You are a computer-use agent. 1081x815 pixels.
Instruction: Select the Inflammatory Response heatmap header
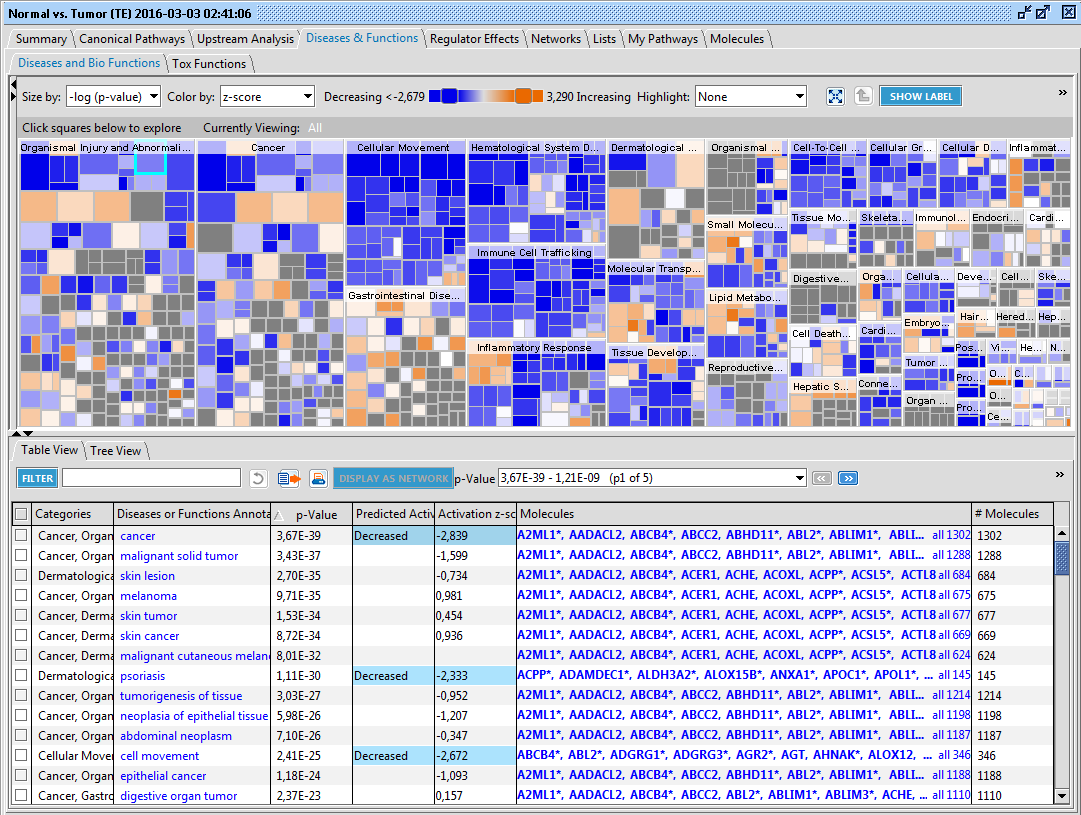tap(534, 348)
